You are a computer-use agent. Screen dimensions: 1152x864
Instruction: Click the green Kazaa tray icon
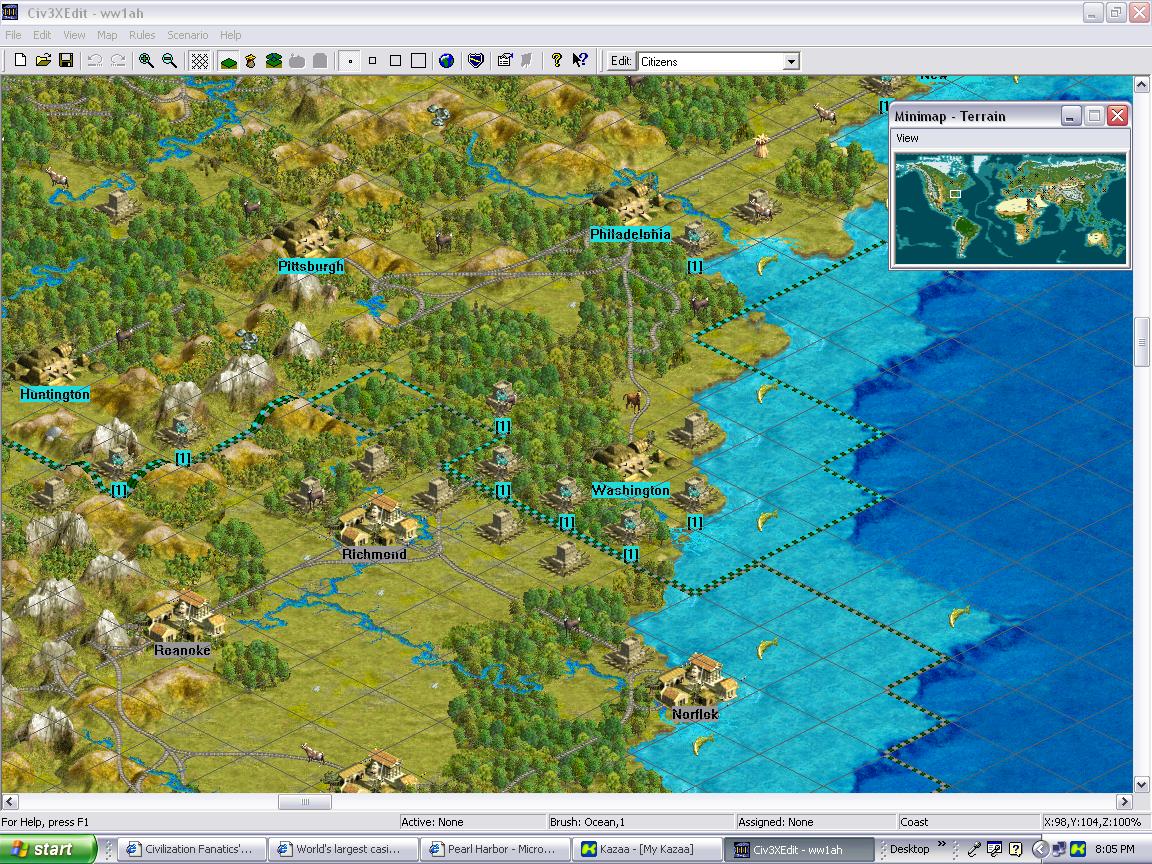pos(1078,849)
